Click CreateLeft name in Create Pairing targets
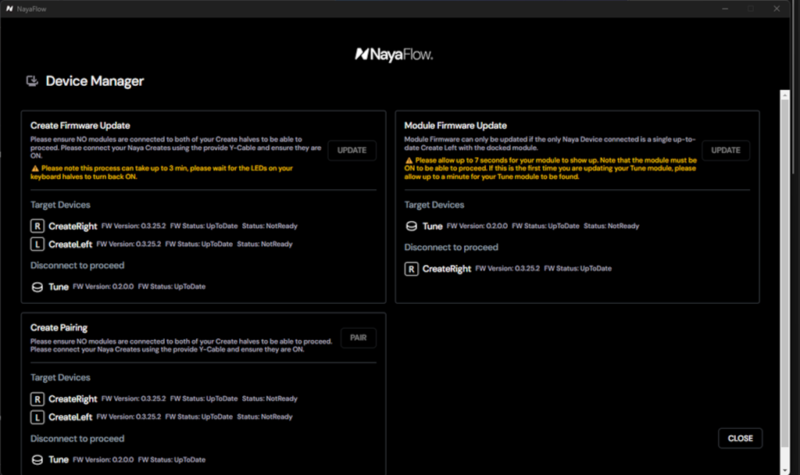Viewport: 800px width, 475px height. [70, 417]
